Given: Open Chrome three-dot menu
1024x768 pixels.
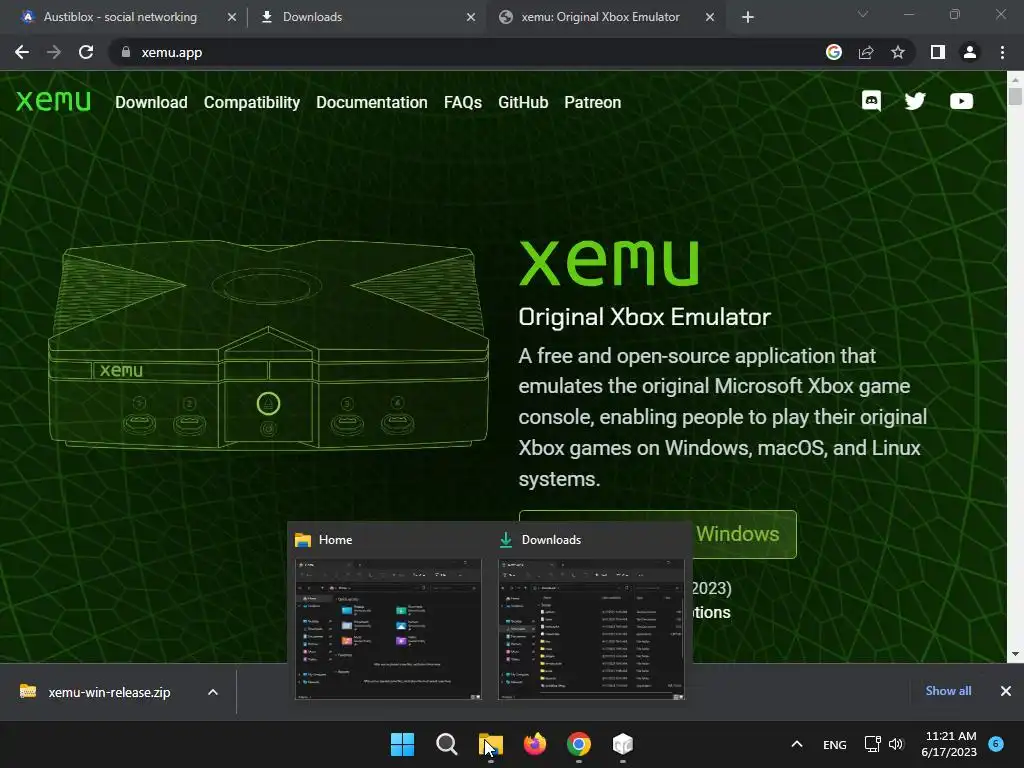Looking at the screenshot, I should click(1002, 52).
